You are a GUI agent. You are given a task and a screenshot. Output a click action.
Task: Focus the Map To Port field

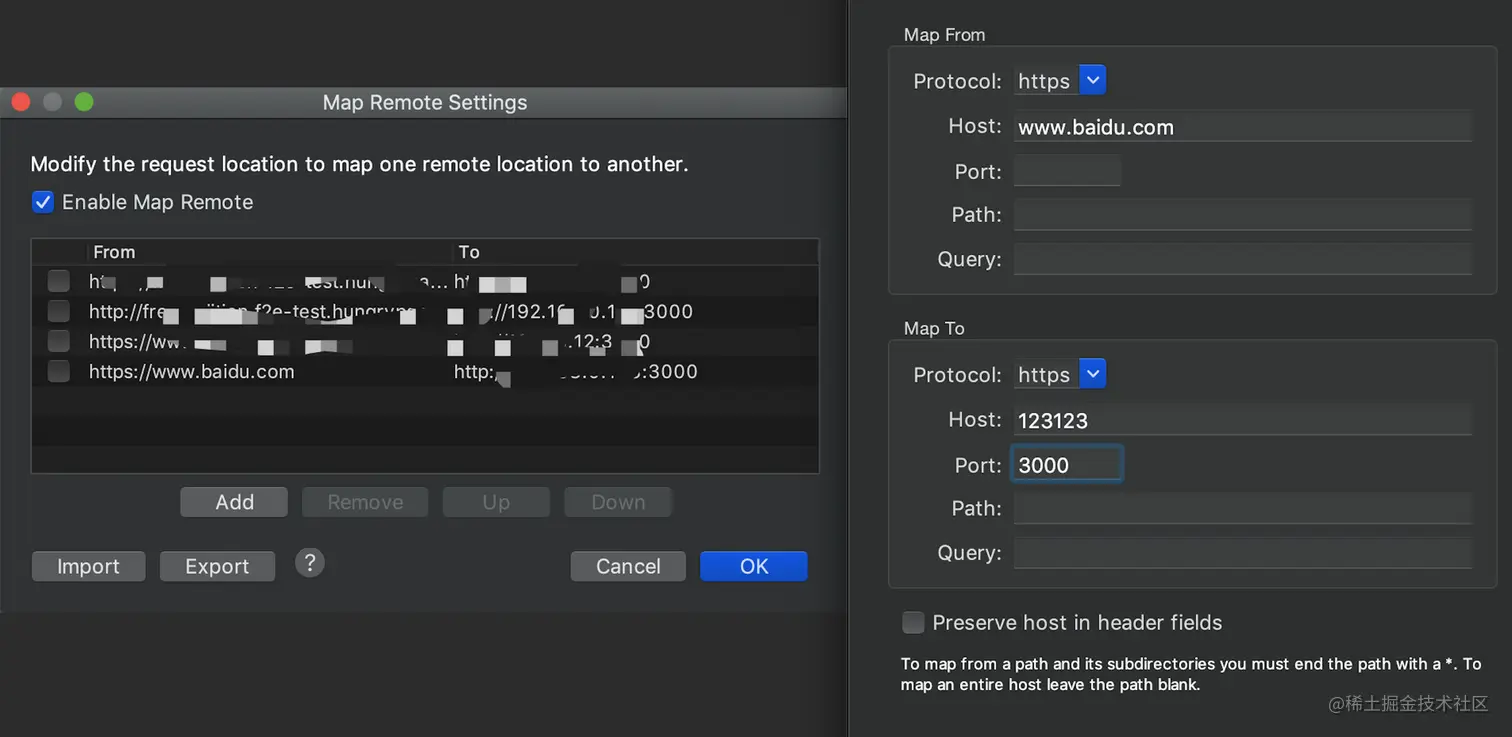tap(1067, 465)
